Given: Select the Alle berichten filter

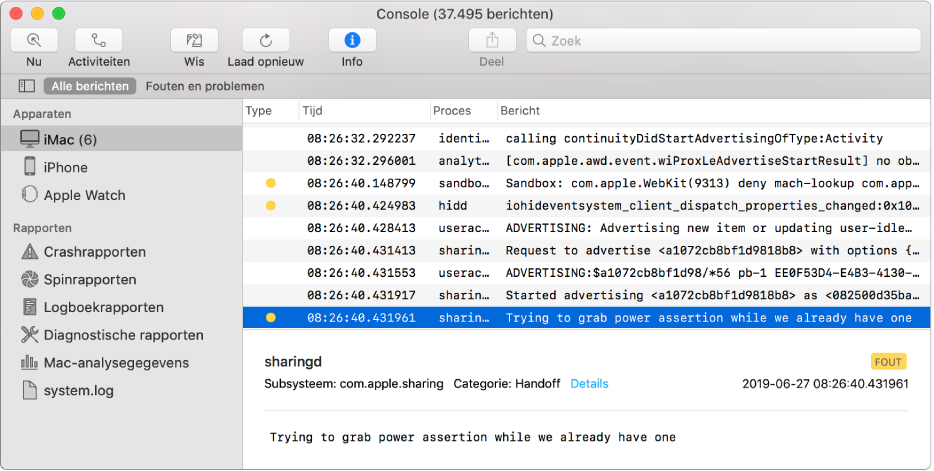Looking at the screenshot, I should click(x=90, y=86).
